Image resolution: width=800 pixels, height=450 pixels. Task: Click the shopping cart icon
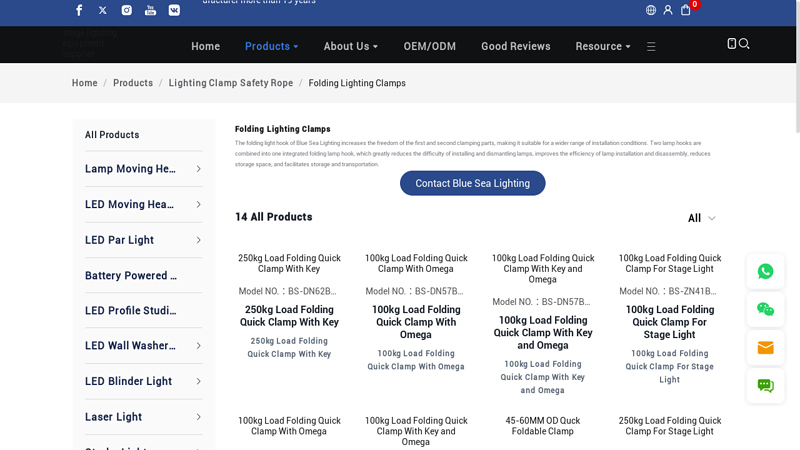[686, 10]
